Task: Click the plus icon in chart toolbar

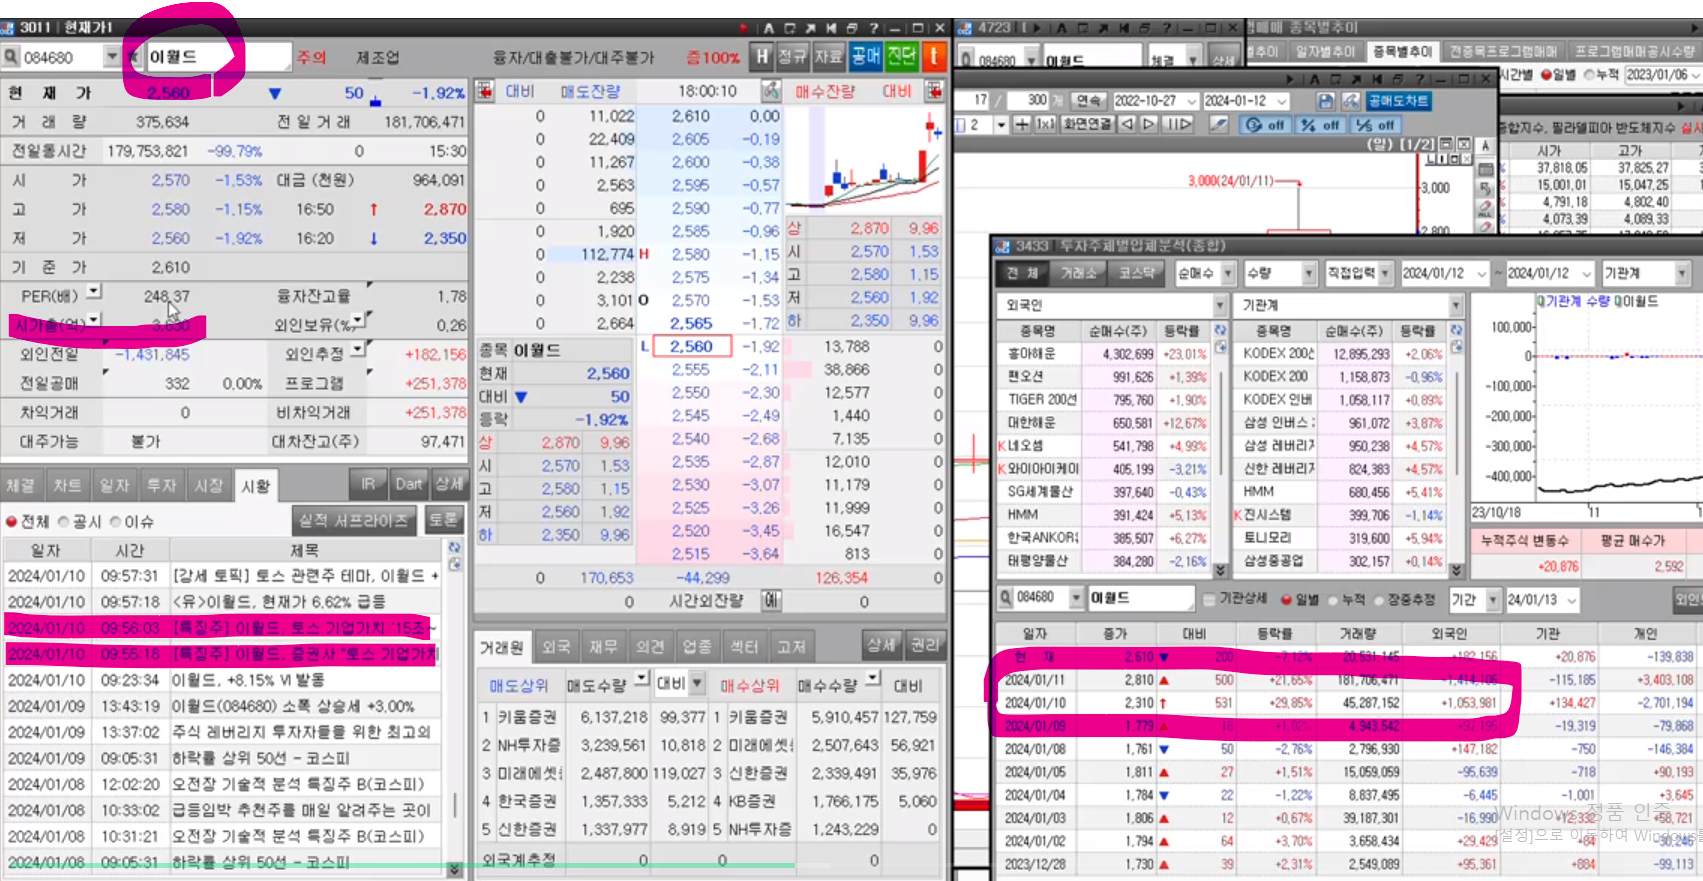Action: [1021, 124]
